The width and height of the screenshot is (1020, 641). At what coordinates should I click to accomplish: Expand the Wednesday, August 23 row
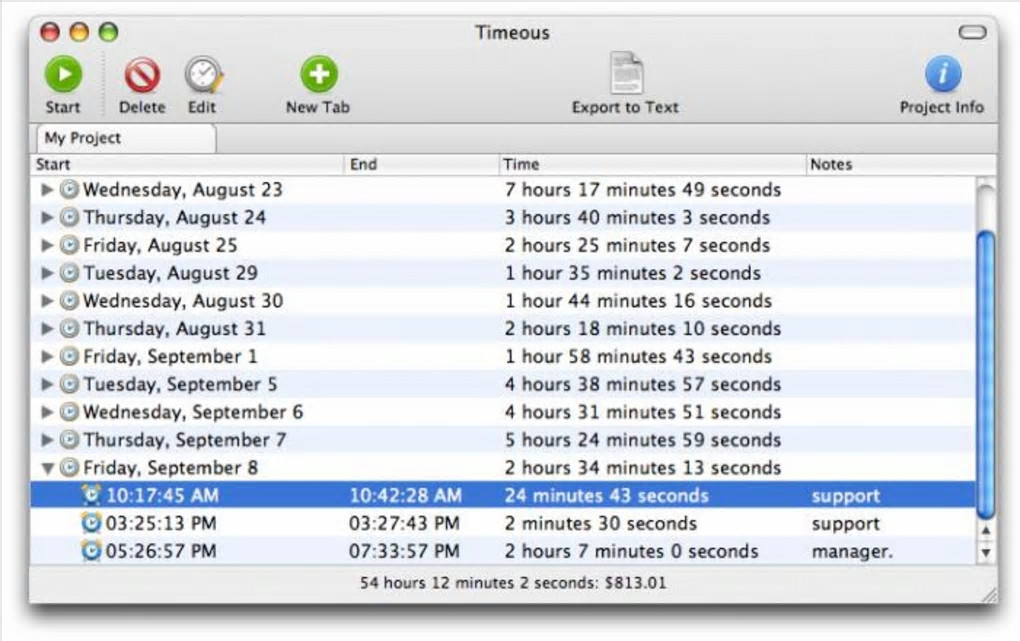coord(47,189)
